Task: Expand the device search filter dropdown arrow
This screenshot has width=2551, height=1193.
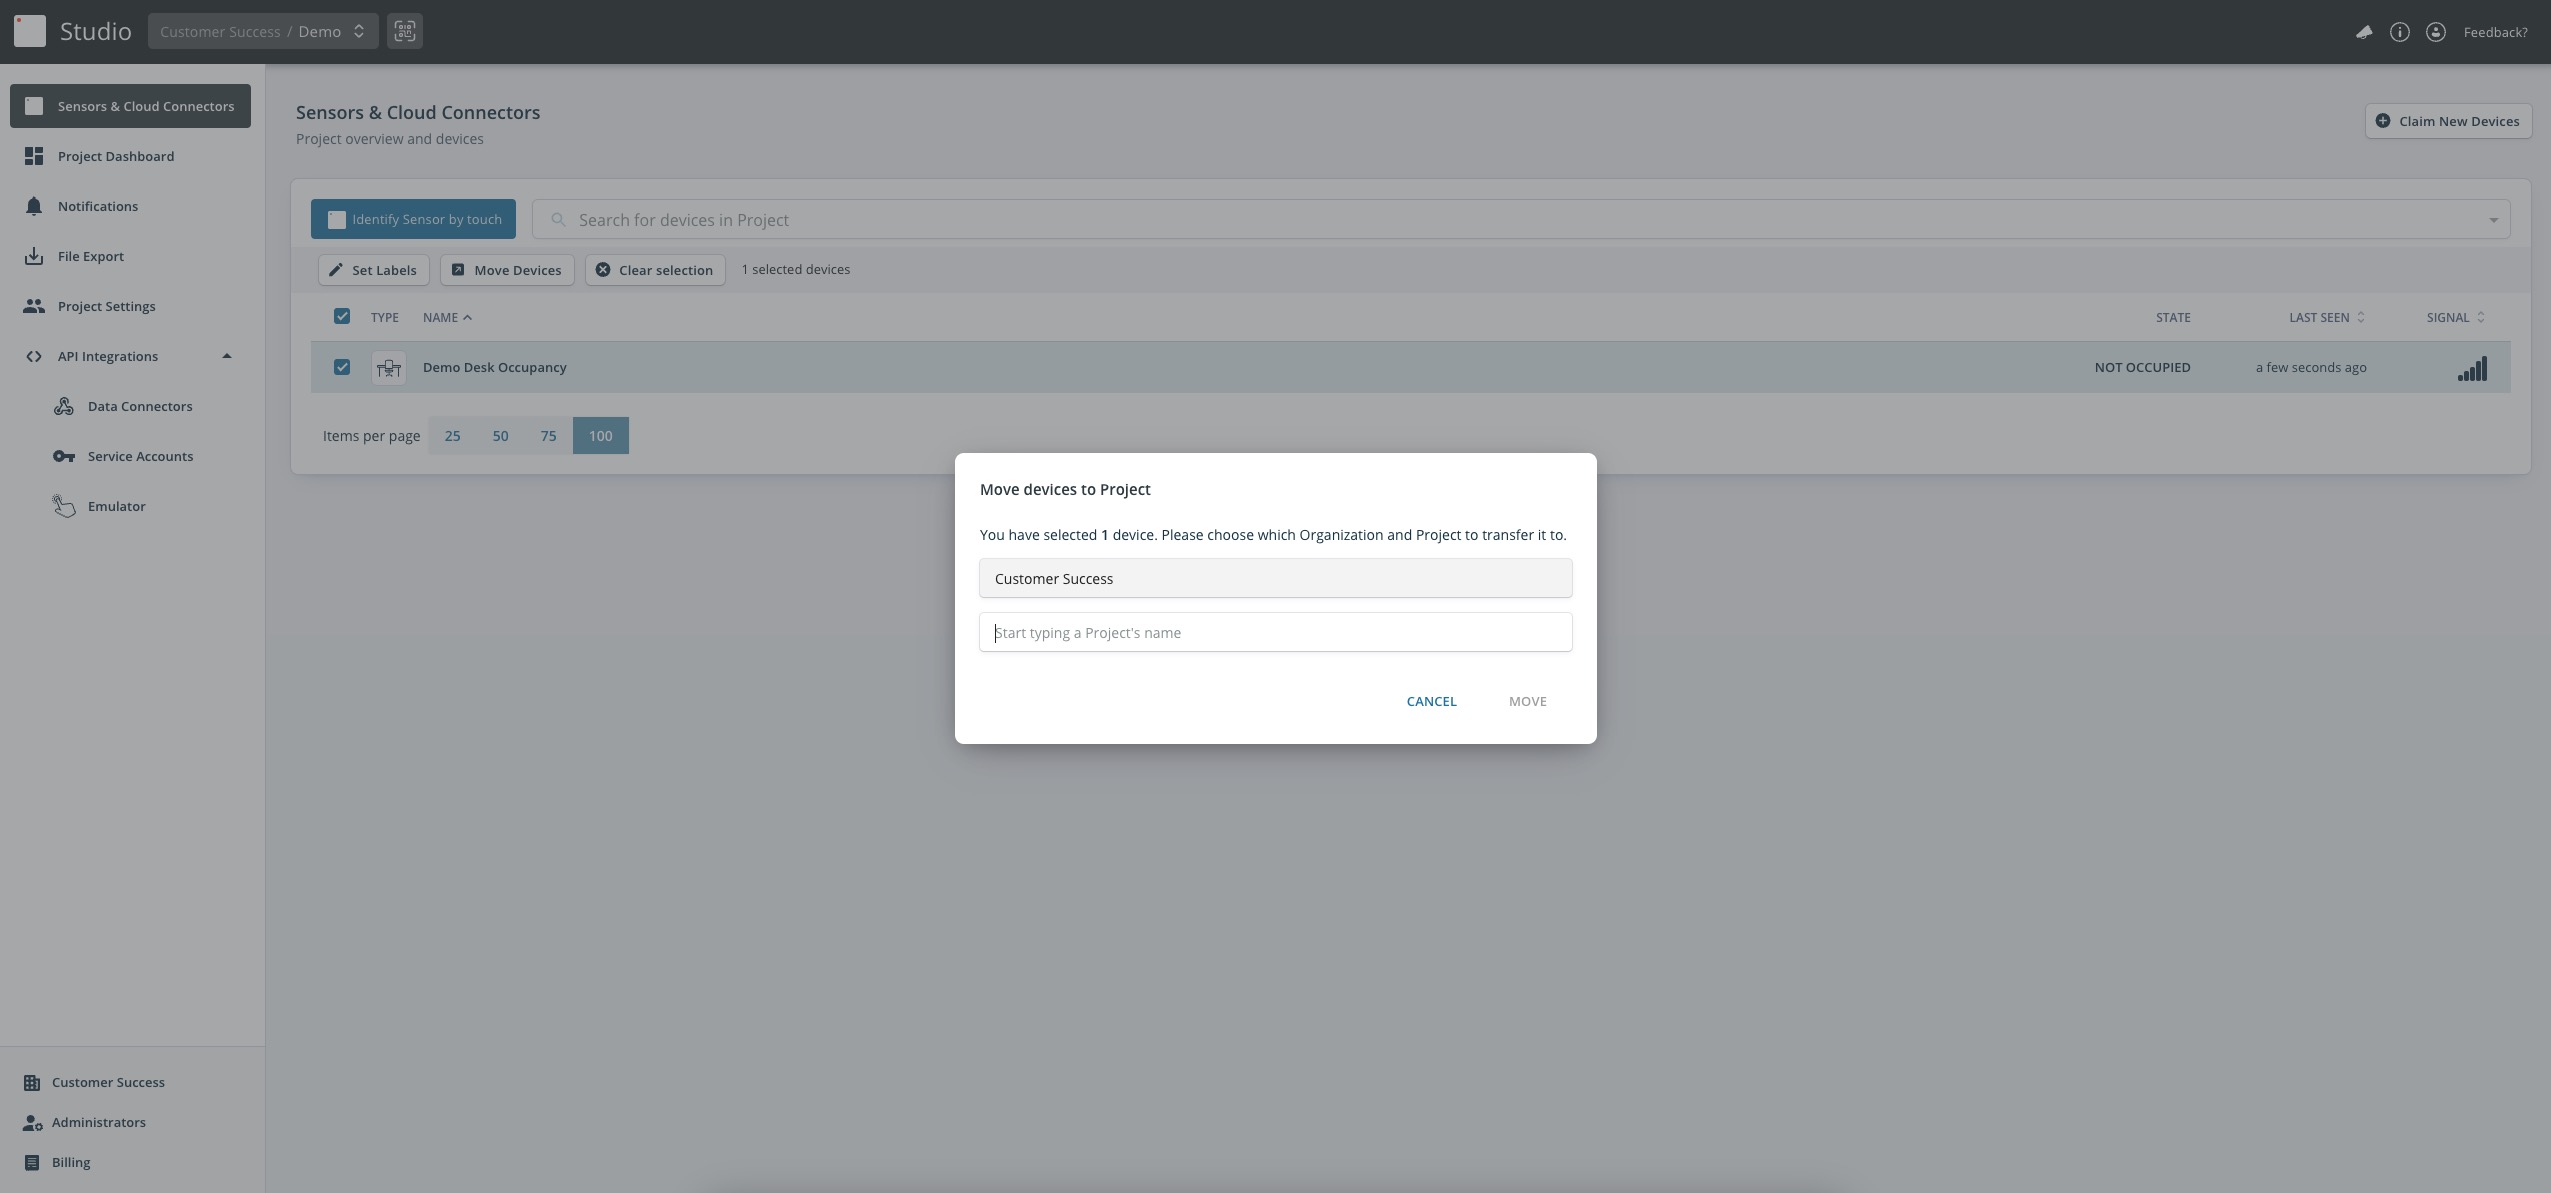Action: click(x=2492, y=220)
